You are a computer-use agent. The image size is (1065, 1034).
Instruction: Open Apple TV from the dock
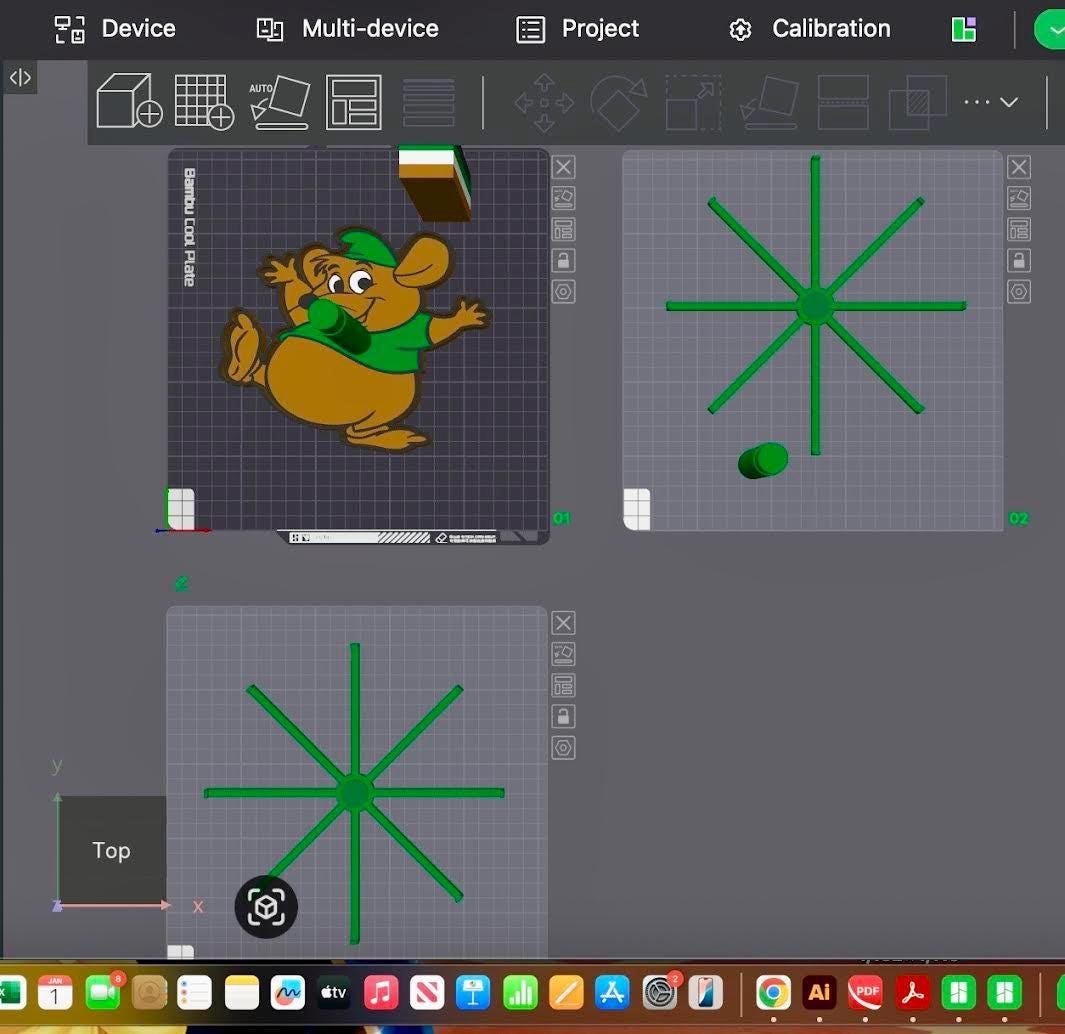click(x=334, y=993)
